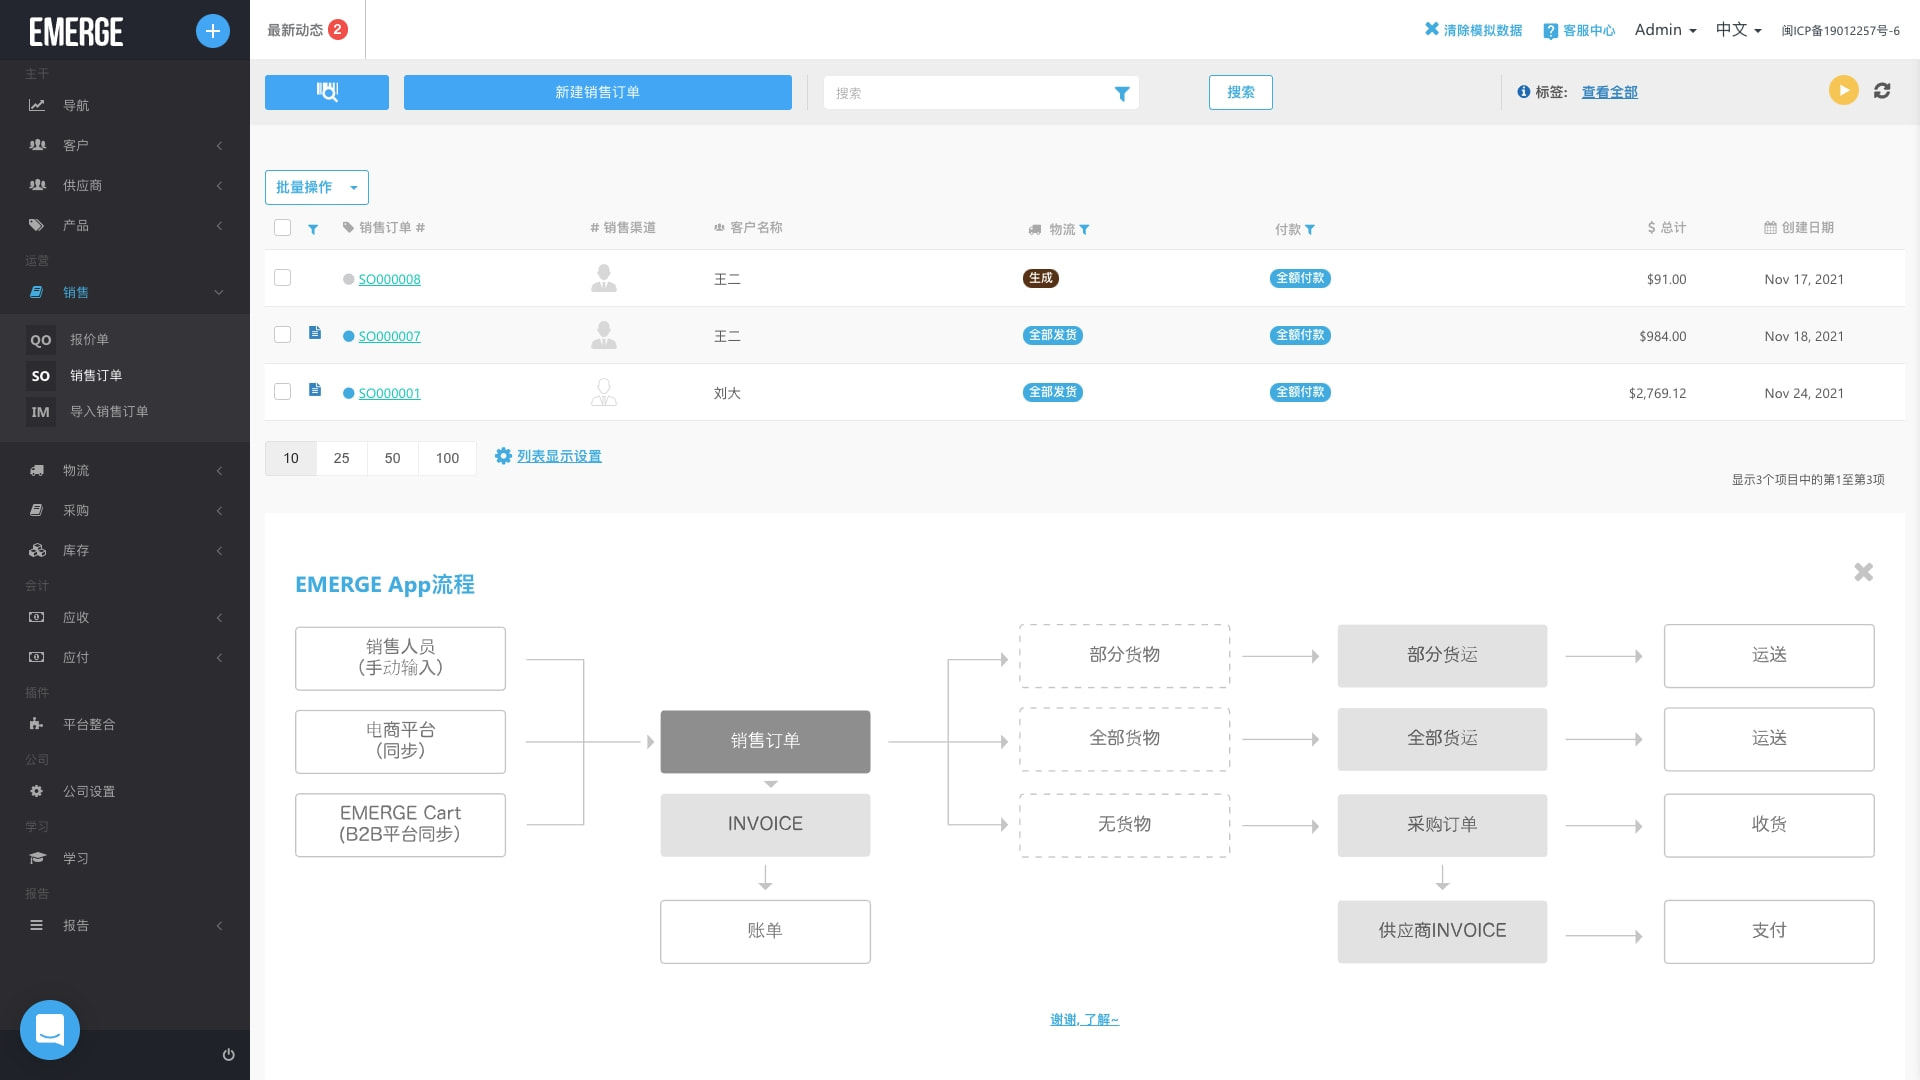The width and height of the screenshot is (1920, 1080).
Task: Toggle the select-all orders checkbox
Action: click(282, 228)
